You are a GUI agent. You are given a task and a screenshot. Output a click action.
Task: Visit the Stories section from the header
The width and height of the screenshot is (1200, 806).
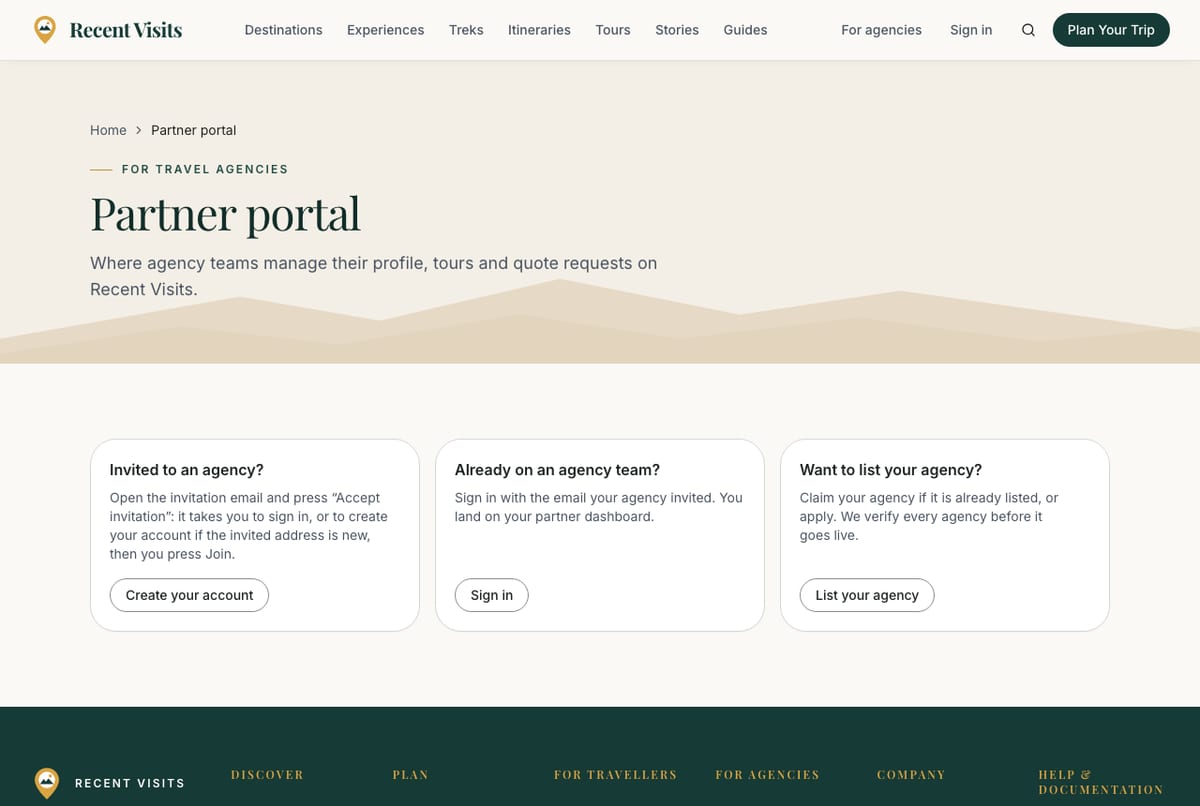click(x=677, y=30)
